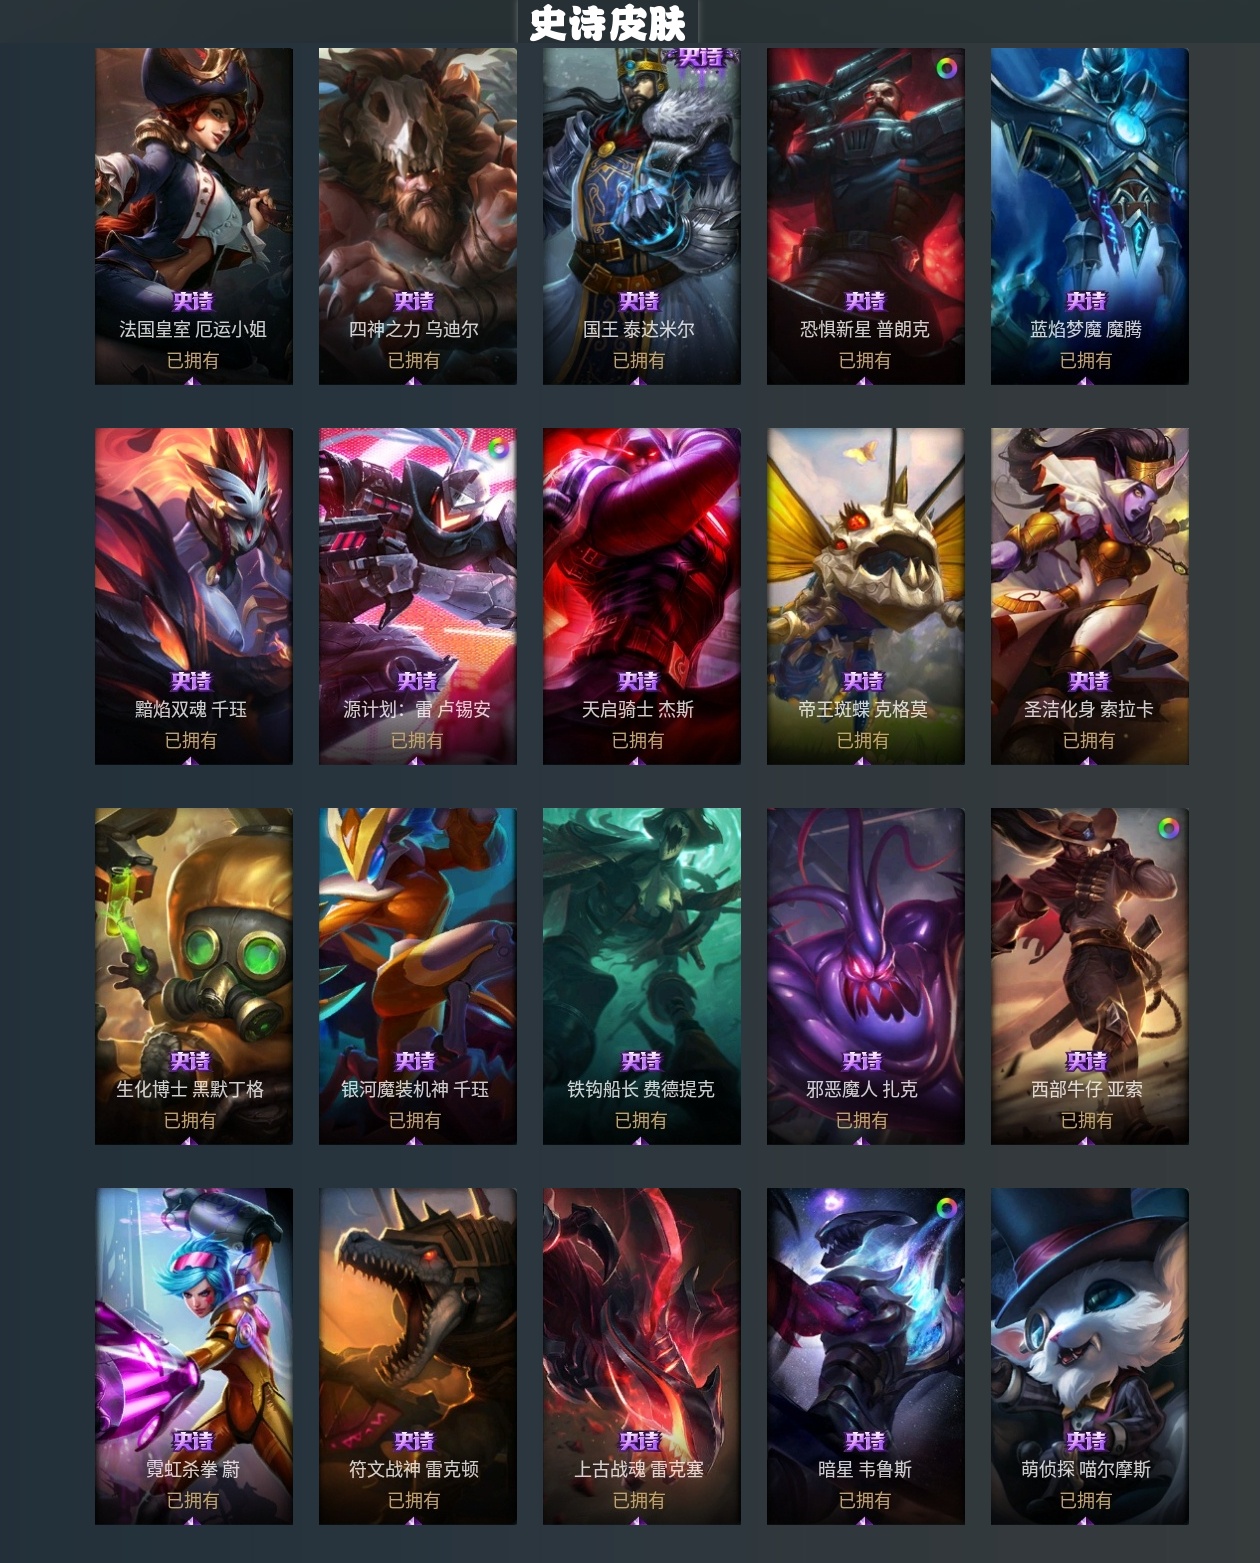1260x1563 pixels.
Task: Open the 帝王斑蝶 克格莫 skin thumbnail
Action: [866, 596]
